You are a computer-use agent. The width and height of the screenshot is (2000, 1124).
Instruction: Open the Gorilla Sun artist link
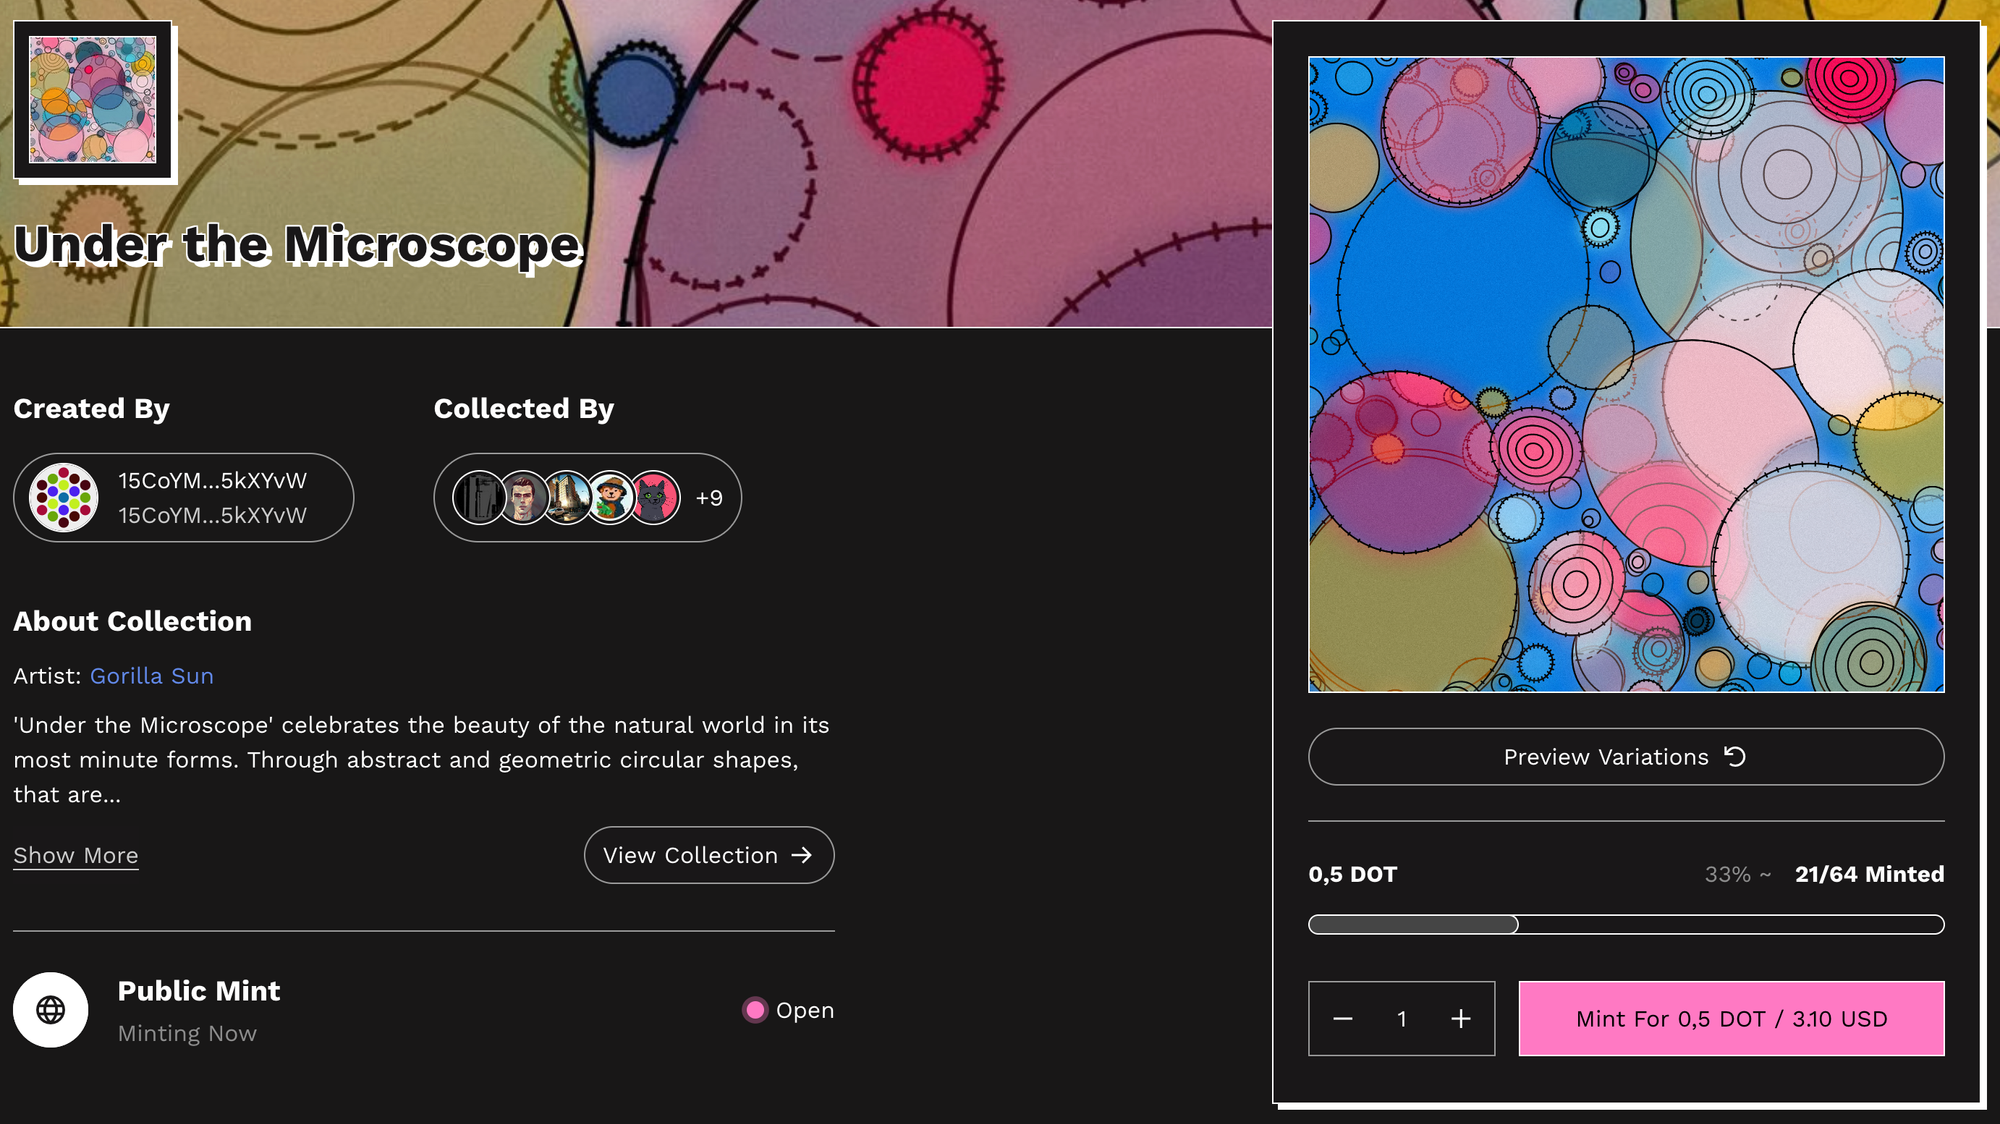[x=152, y=676]
